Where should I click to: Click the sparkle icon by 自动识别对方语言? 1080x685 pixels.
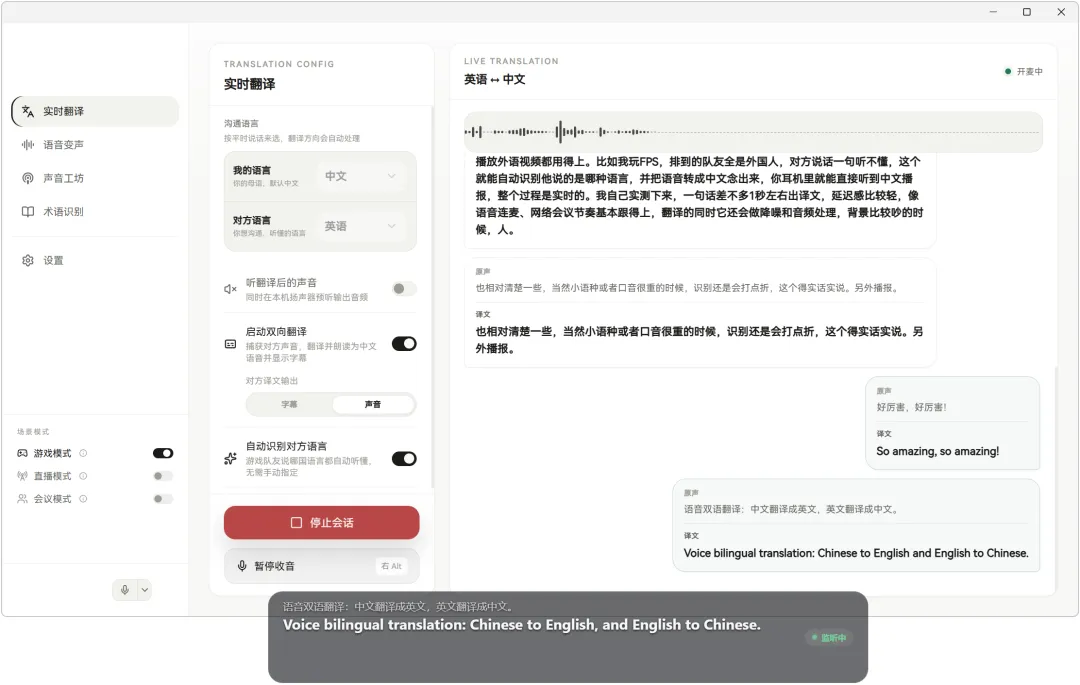(x=230, y=459)
